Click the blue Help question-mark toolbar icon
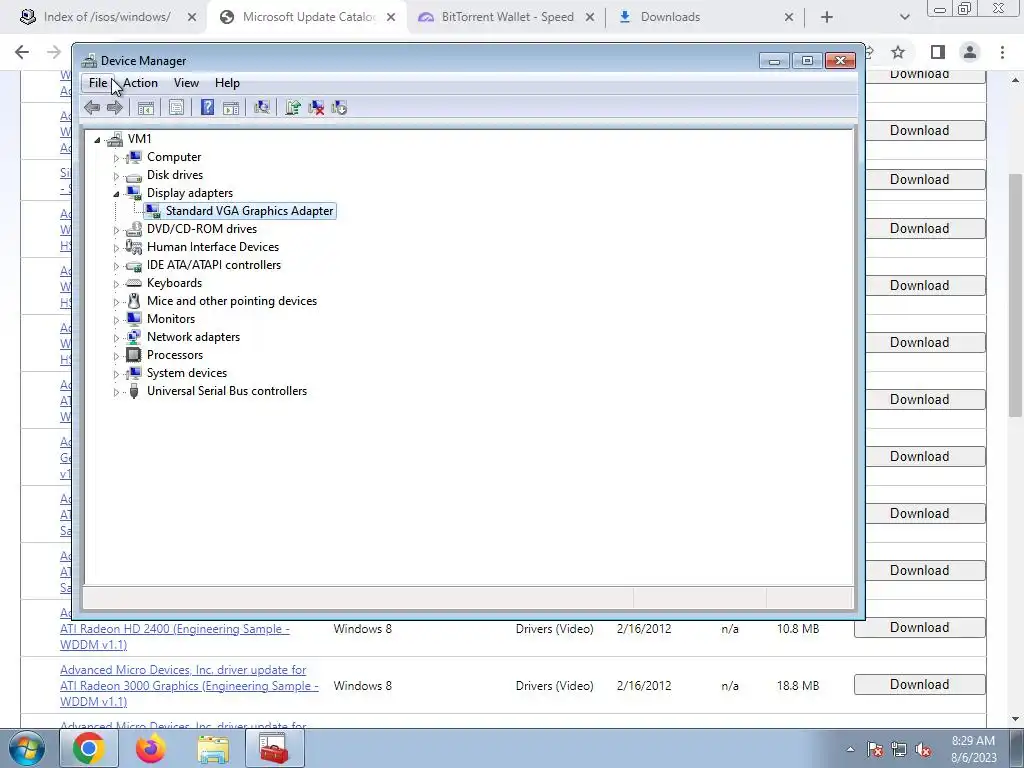 pos(207,108)
